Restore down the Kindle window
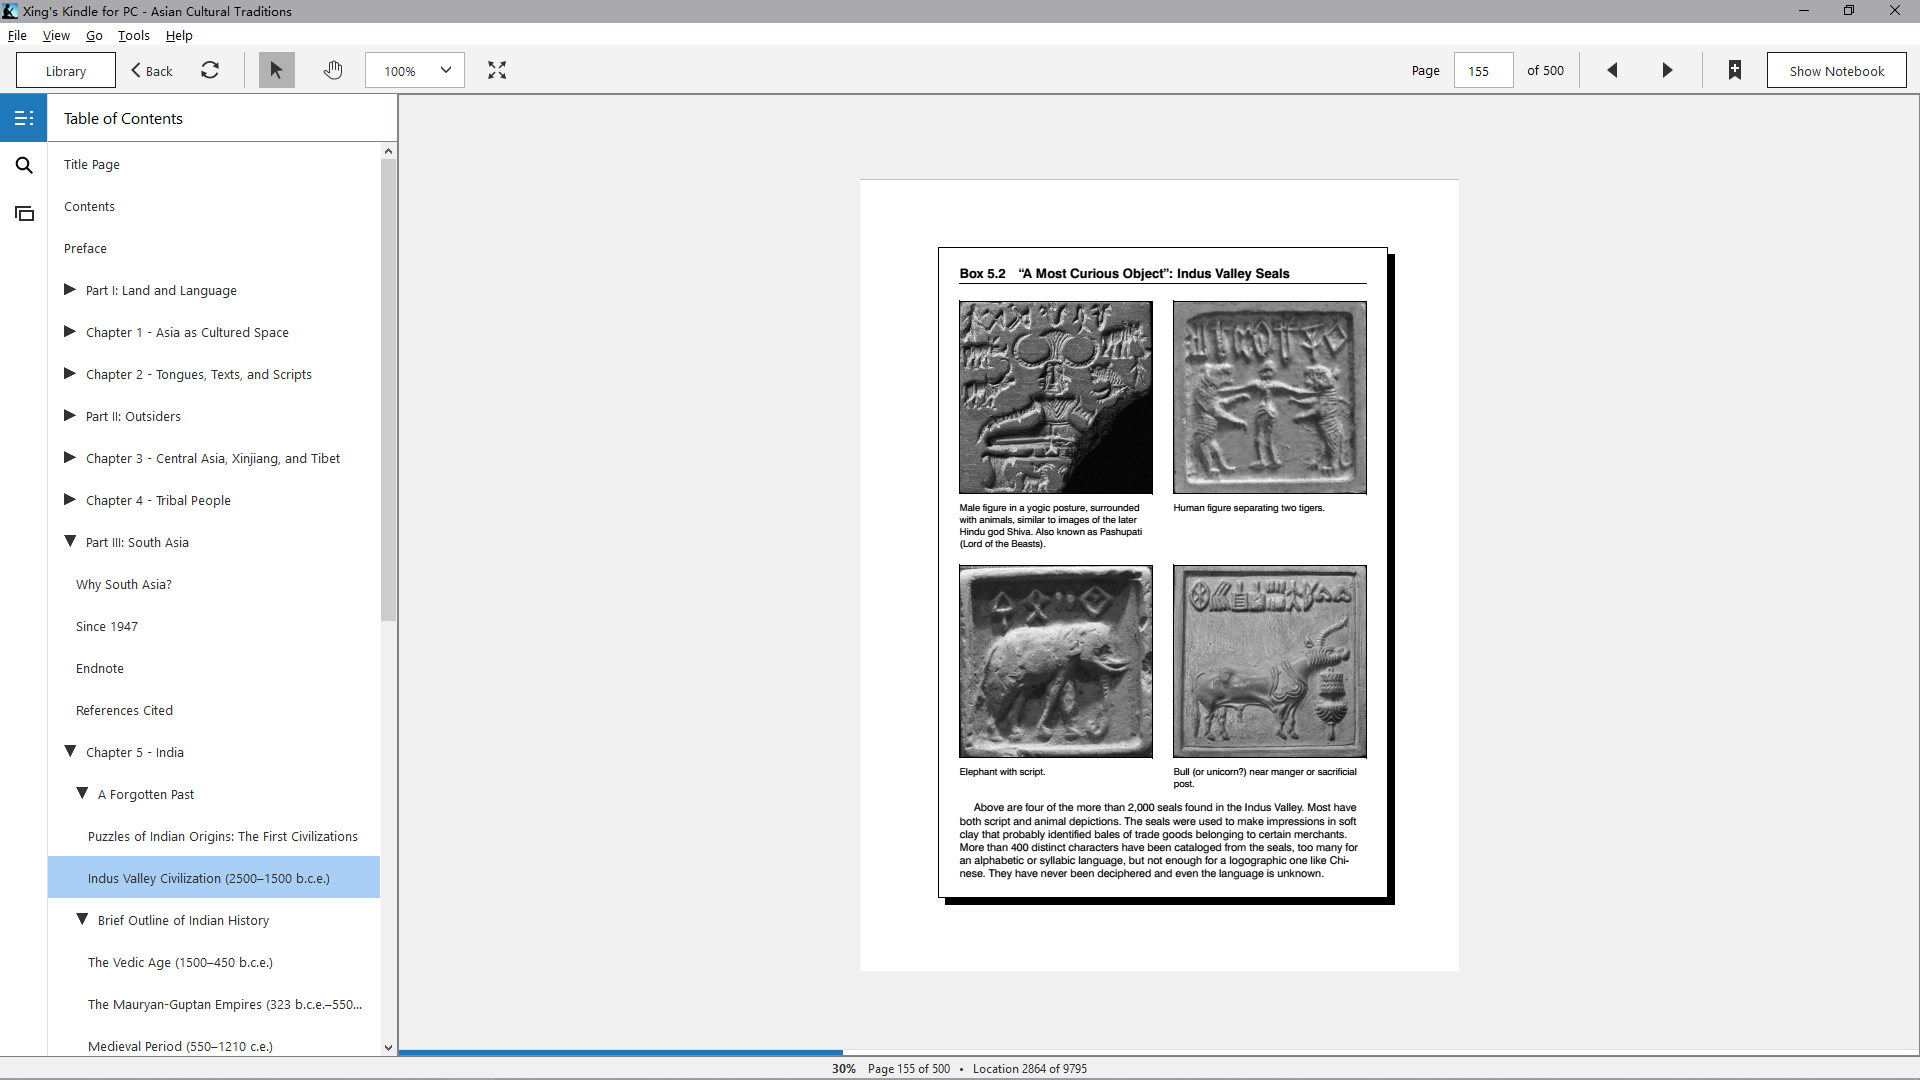The height and width of the screenshot is (1080, 1920). pyautogui.click(x=1849, y=11)
